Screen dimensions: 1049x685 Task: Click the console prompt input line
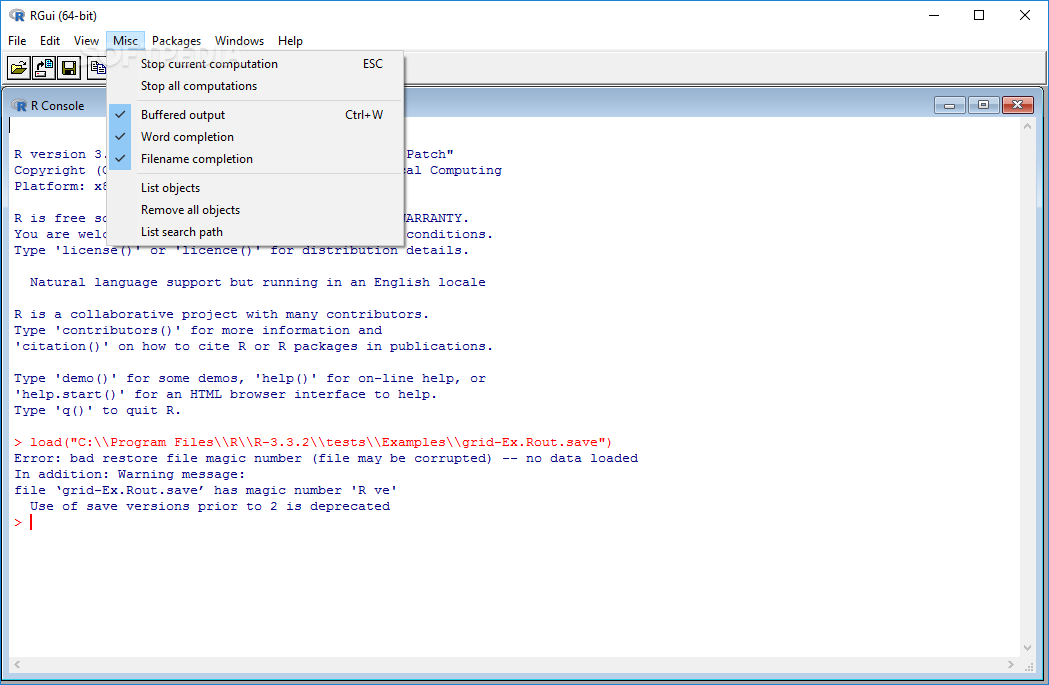click(x=515, y=522)
